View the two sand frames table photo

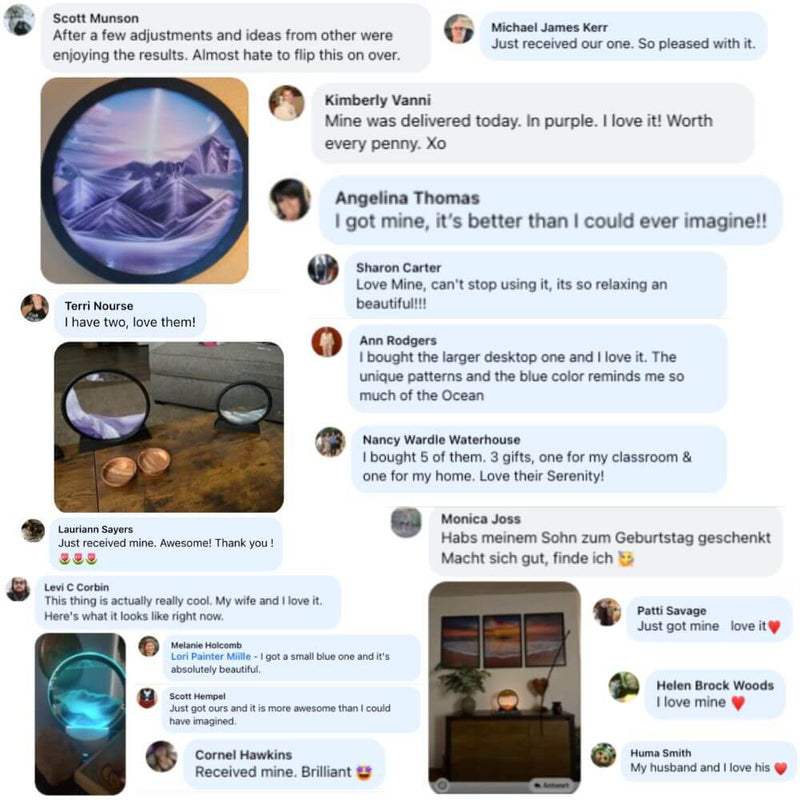[x=169, y=427]
